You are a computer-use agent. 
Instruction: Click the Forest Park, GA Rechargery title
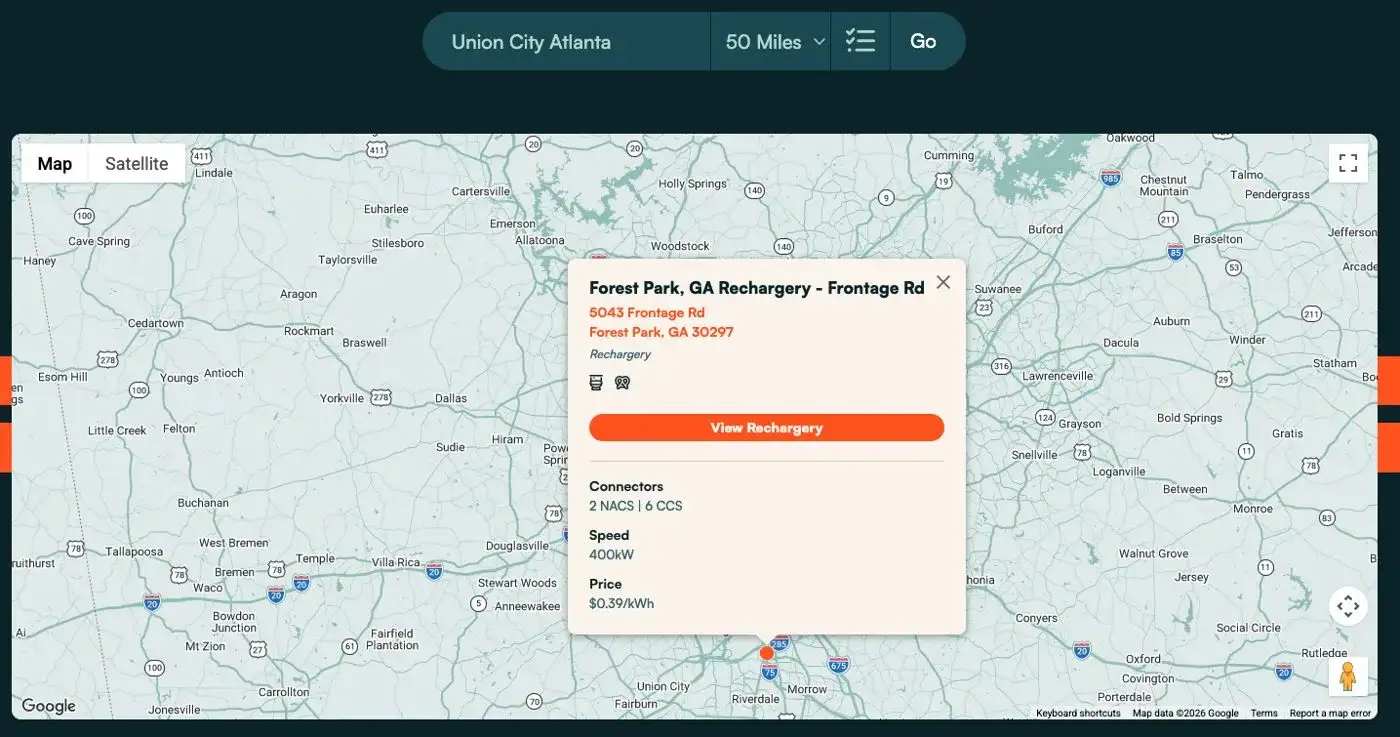[x=756, y=288]
